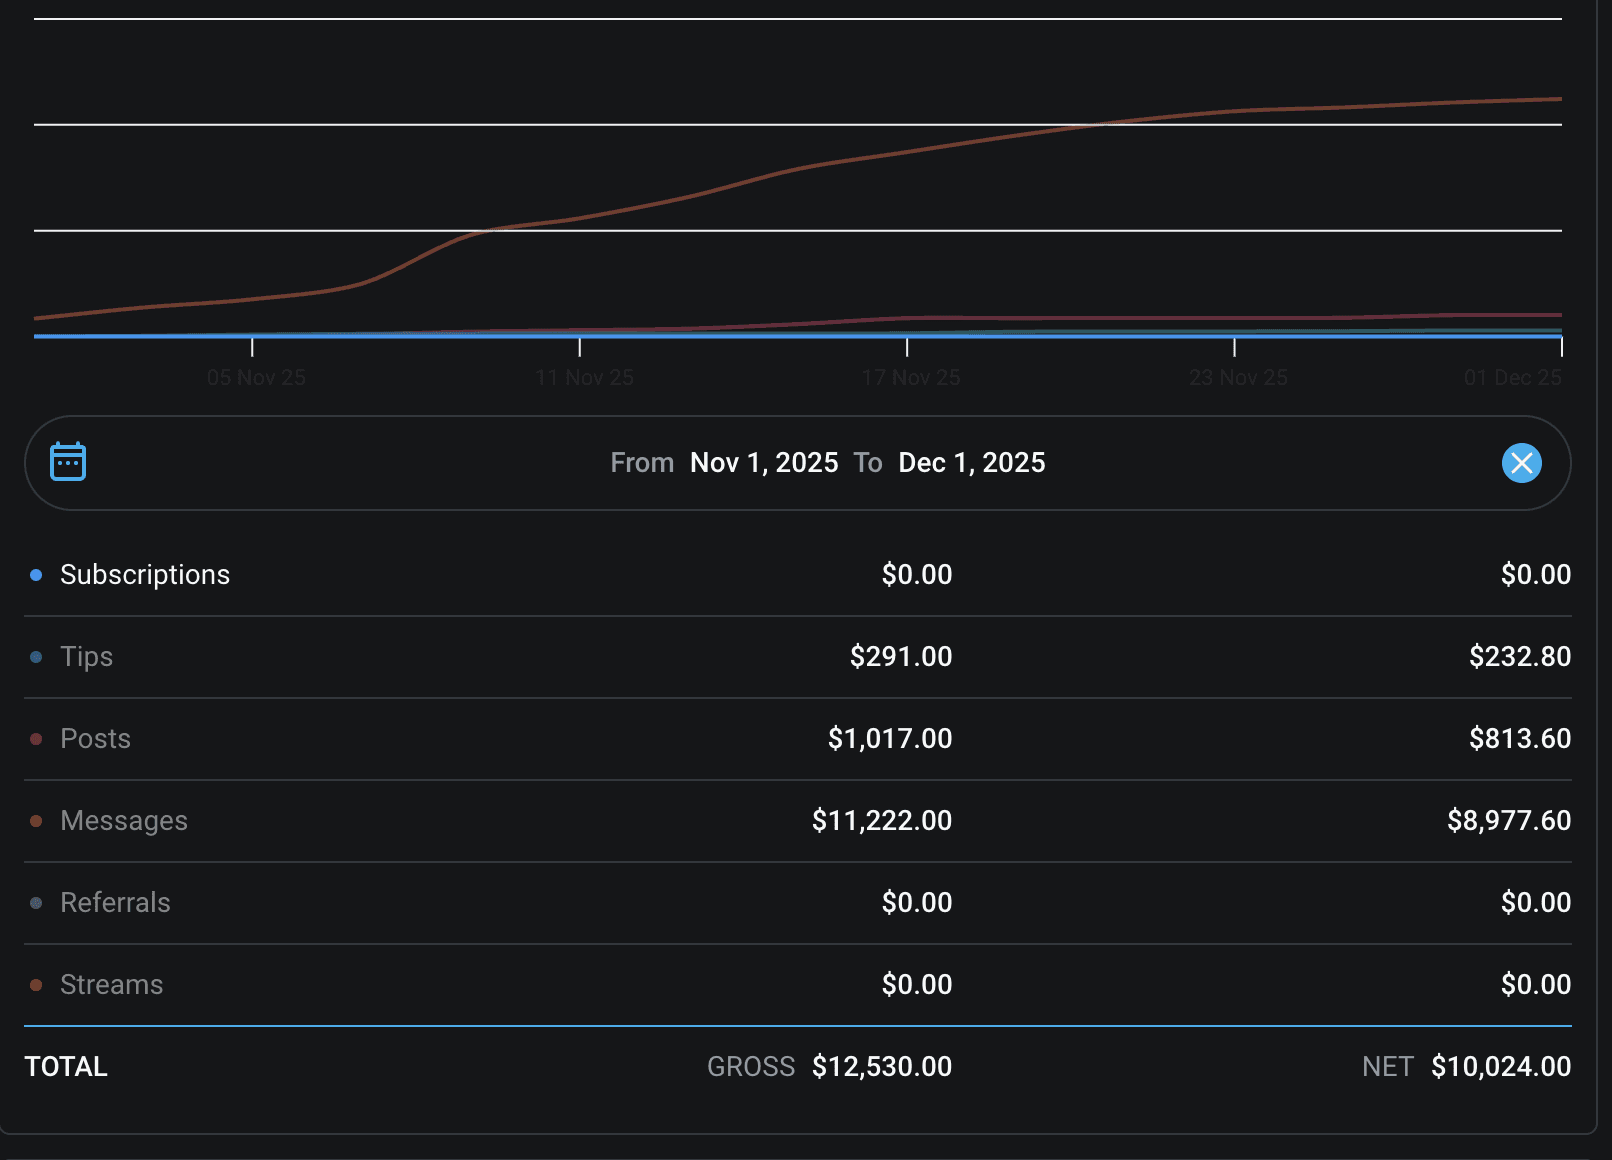Image resolution: width=1612 pixels, height=1160 pixels.
Task: Click total net value $10,024.00
Action: pos(1501,1067)
